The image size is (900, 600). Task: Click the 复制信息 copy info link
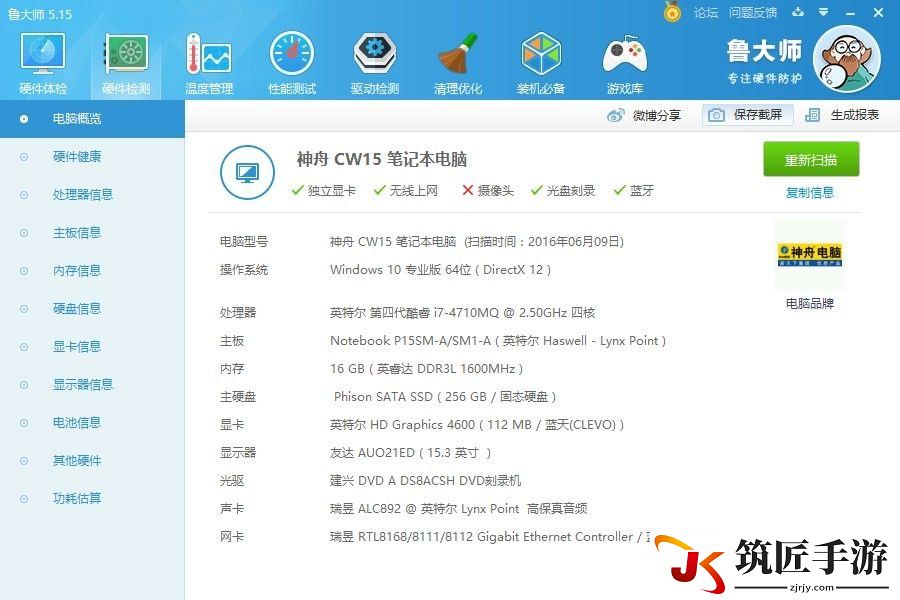[x=810, y=192]
